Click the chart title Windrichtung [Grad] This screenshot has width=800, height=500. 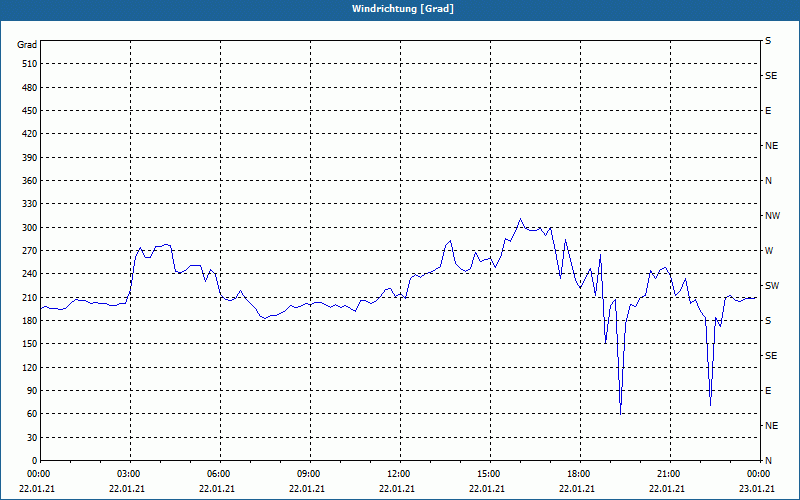point(403,9)
